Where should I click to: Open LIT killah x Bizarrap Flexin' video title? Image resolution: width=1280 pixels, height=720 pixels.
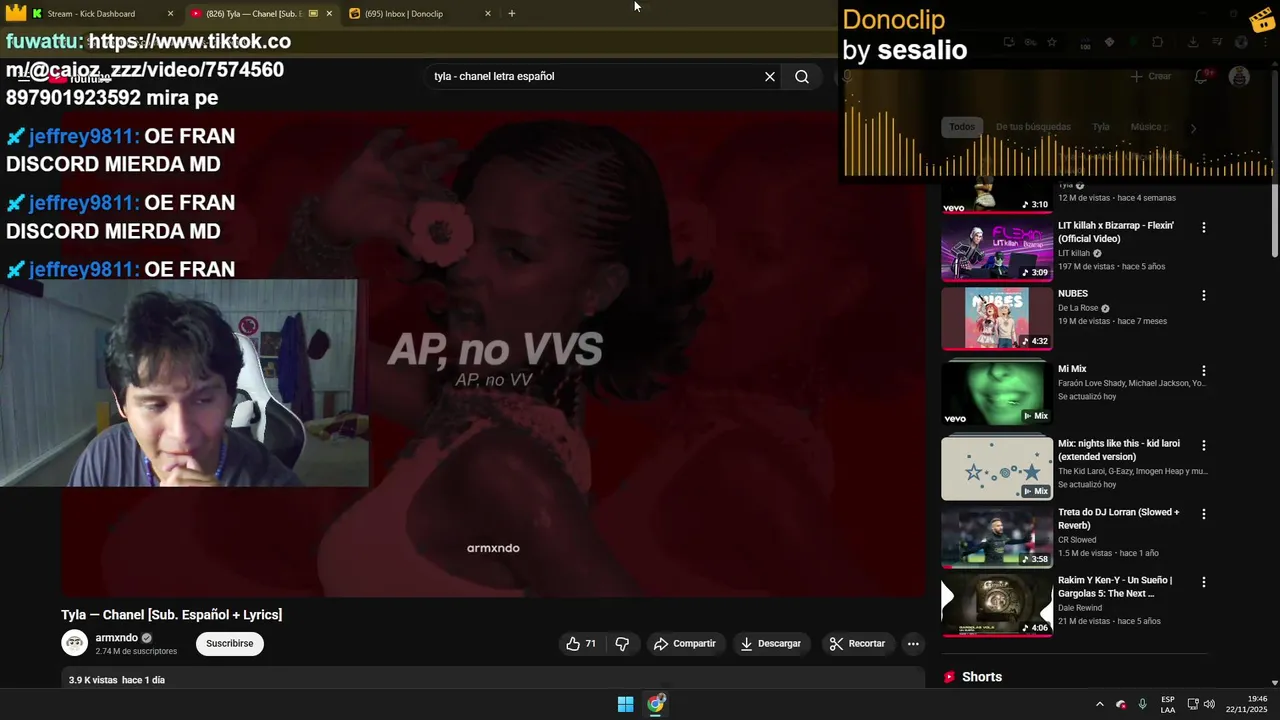coord(1116,232)
